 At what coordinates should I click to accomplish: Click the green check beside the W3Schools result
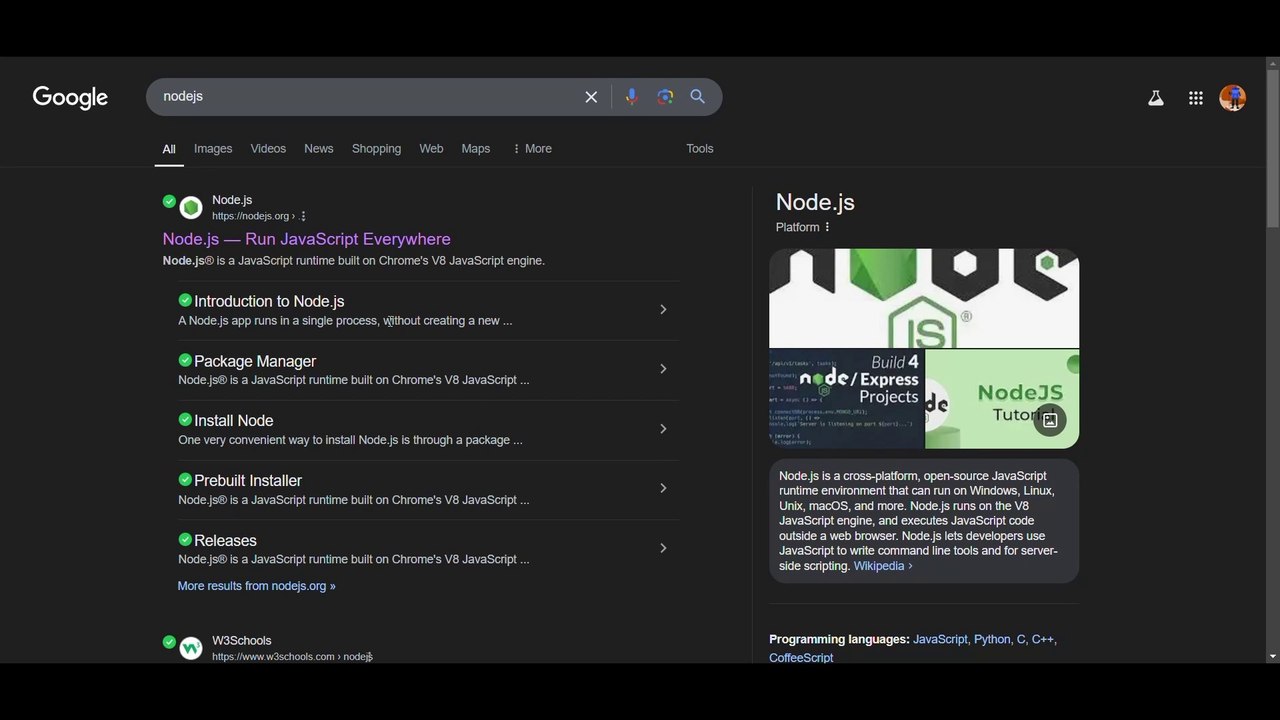(169, 642)
